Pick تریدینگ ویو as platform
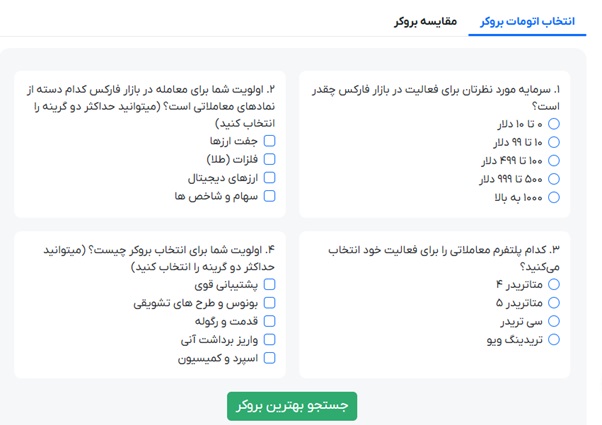This screenshot has height=425, width=602. pyautogui.click(x=555, y=340)
